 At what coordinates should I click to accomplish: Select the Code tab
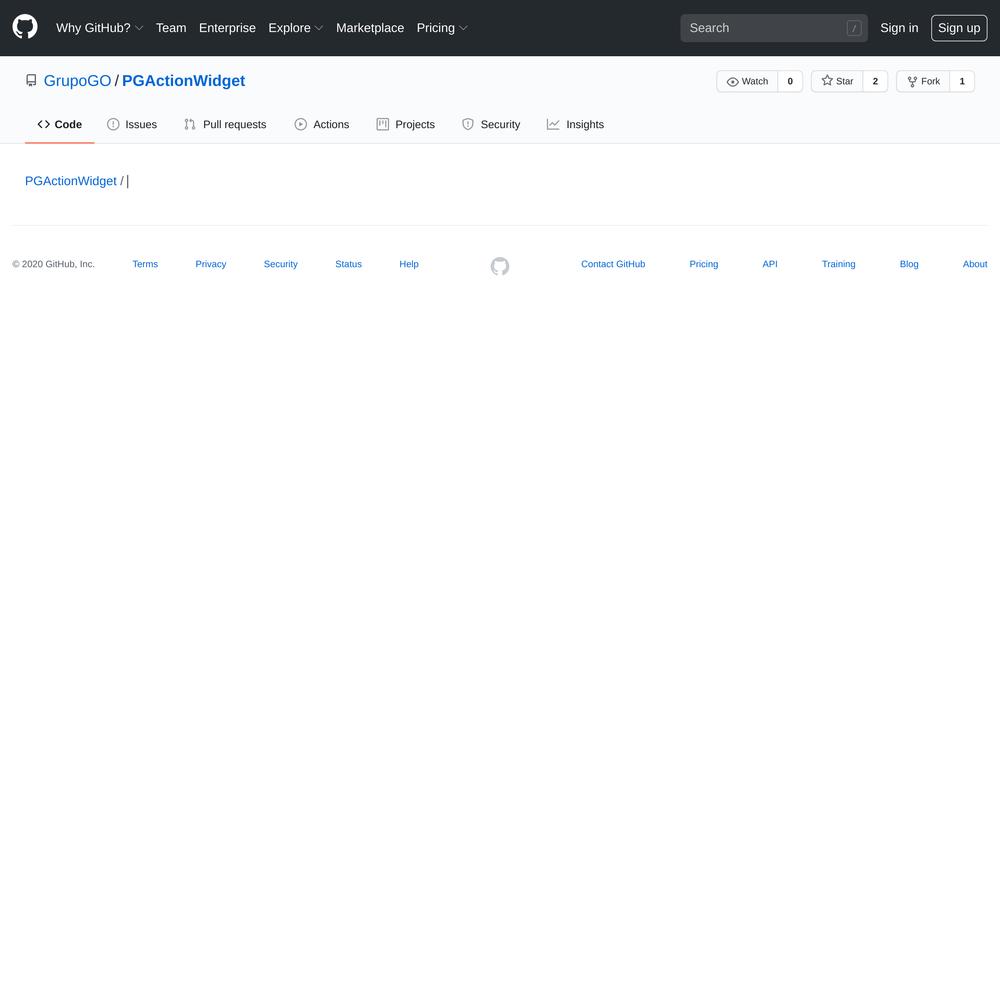[59, 124]
